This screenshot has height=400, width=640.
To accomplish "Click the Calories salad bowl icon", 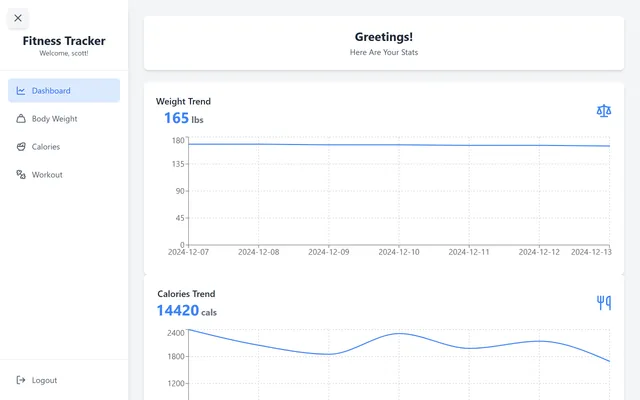I will click(21, 147).
